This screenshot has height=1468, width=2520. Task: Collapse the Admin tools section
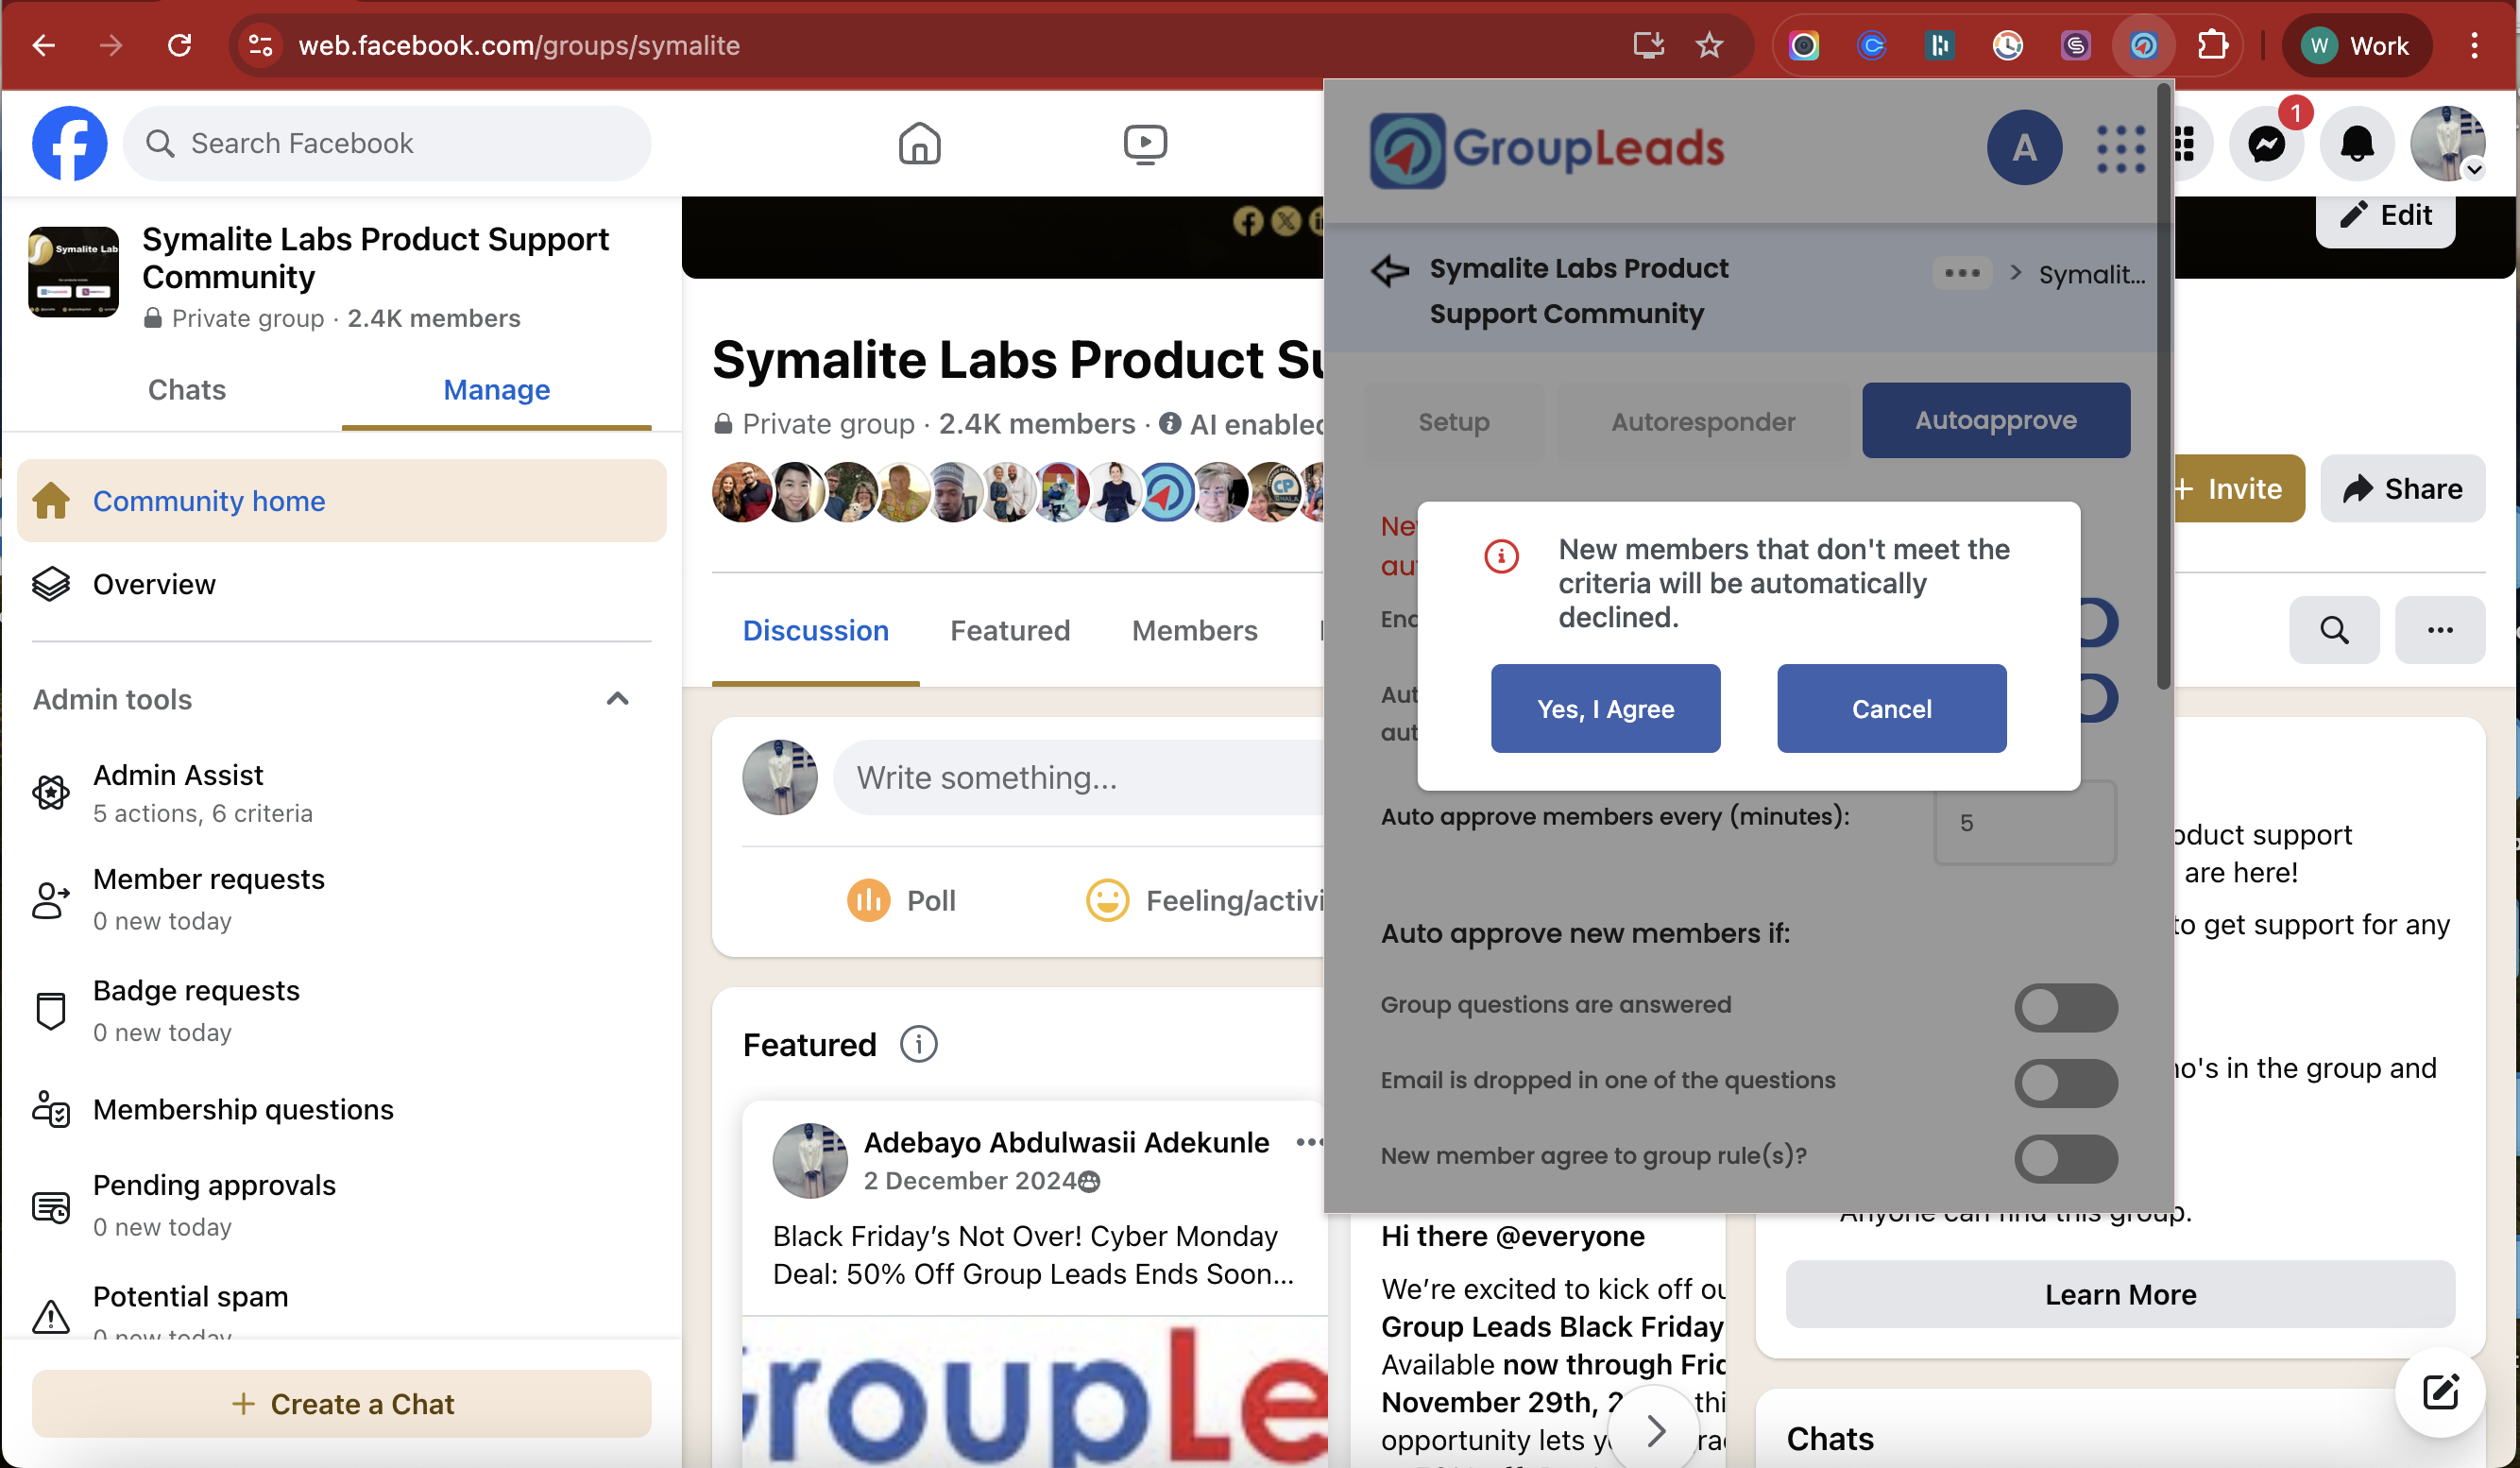pyautogui.click(x=617, y=699)
